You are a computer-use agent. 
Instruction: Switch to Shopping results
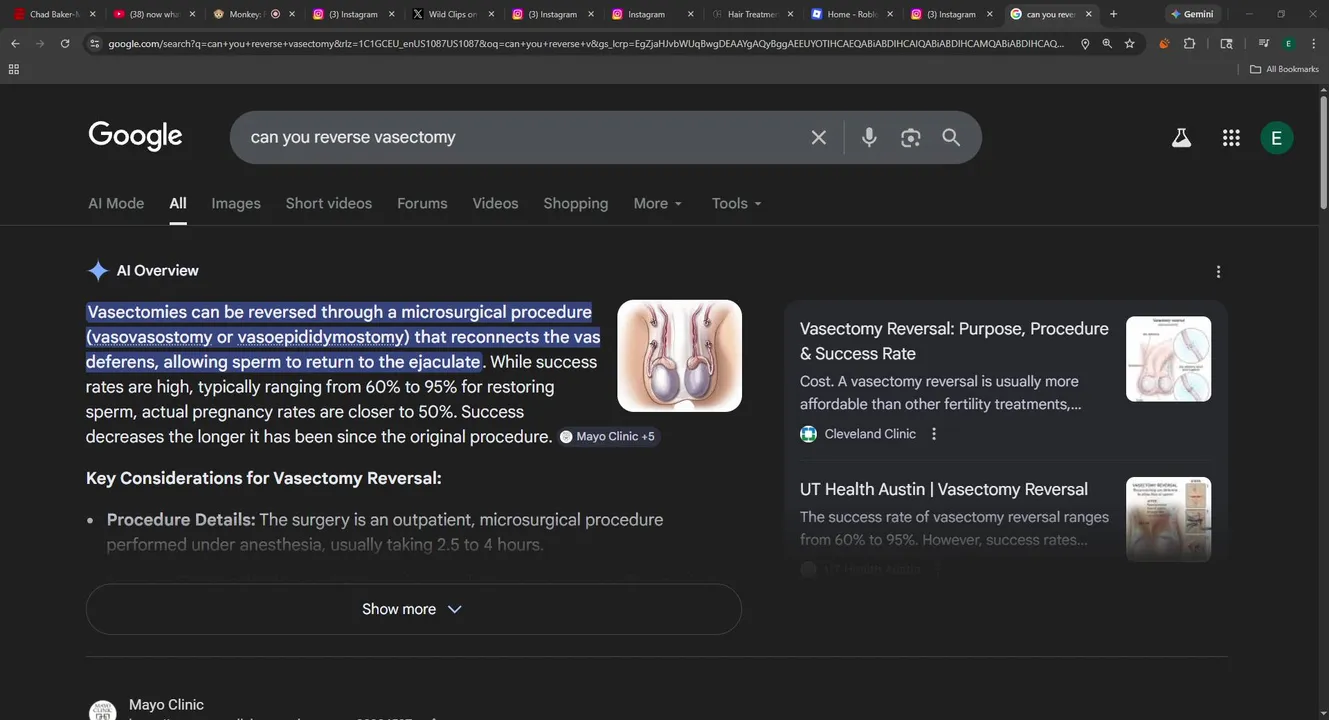tap(575, 203)
